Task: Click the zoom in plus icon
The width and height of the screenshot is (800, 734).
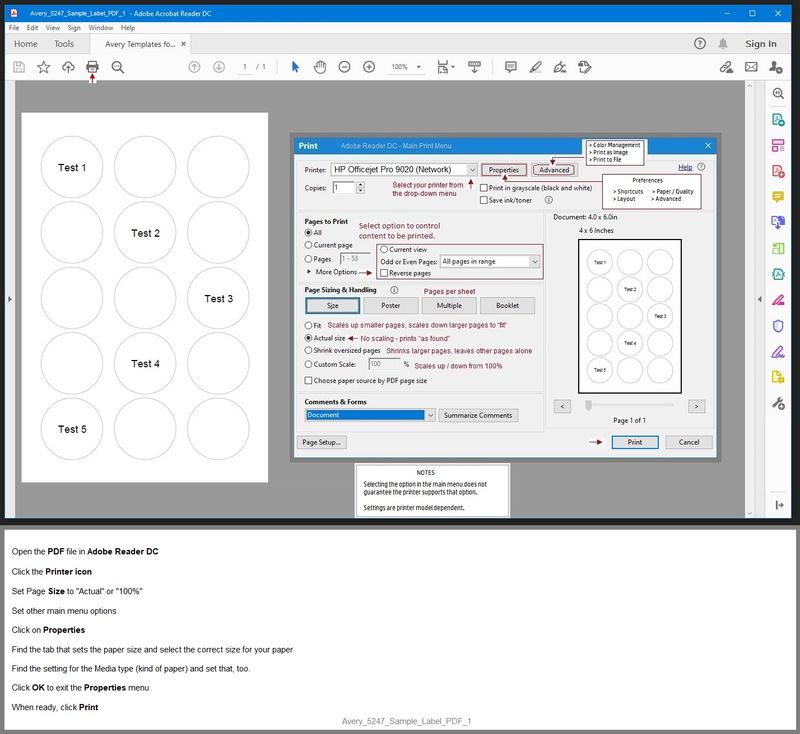Action: (x=369, y=67)
